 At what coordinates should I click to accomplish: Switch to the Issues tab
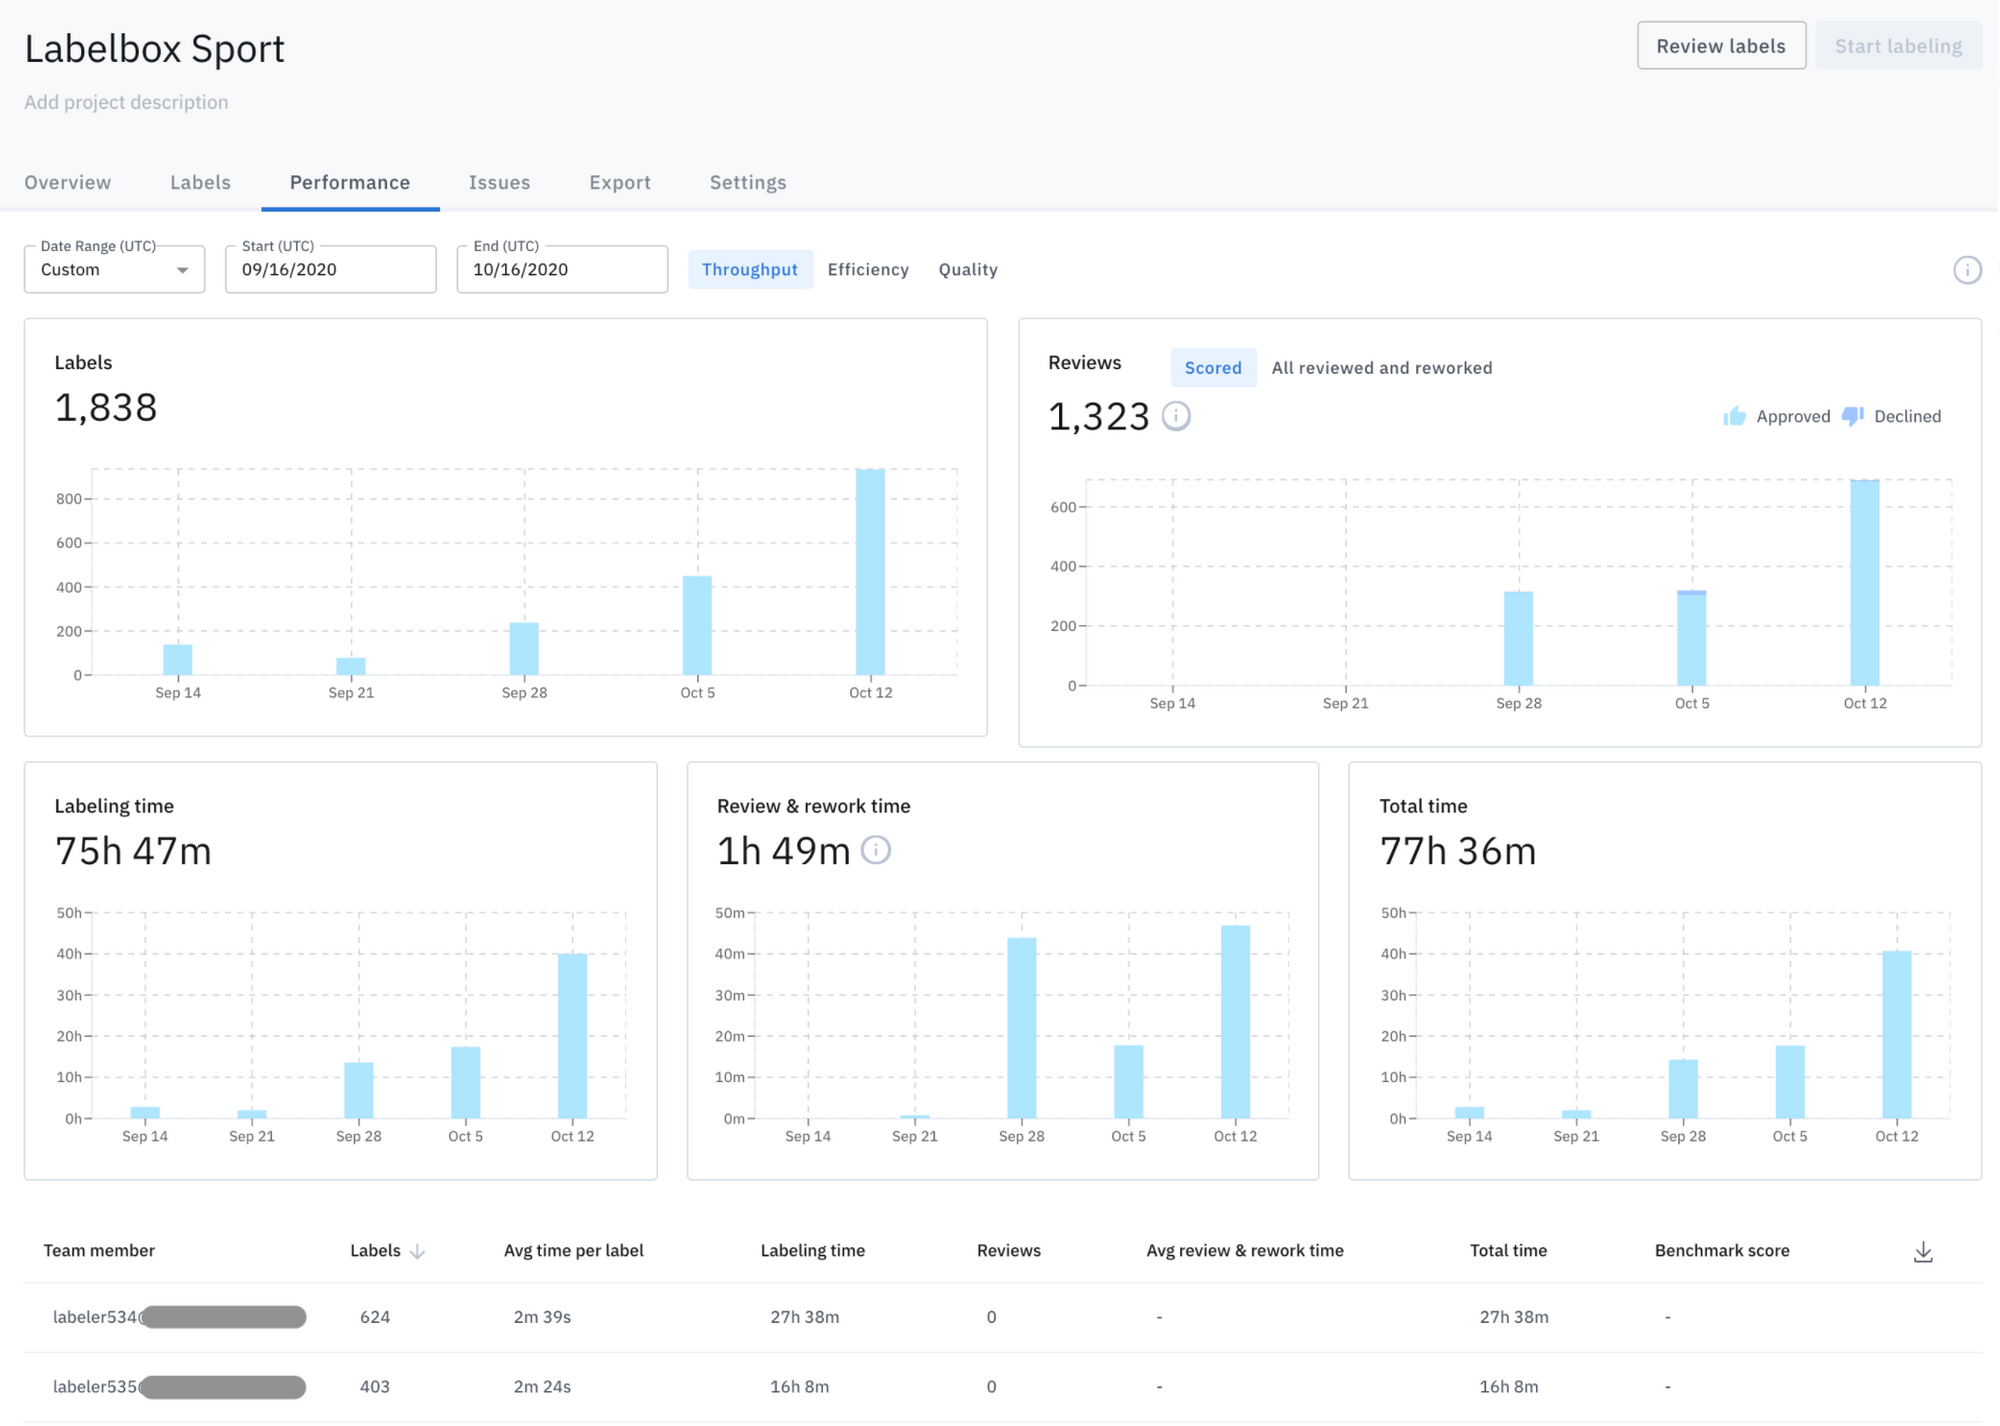[x=499, y=183]
